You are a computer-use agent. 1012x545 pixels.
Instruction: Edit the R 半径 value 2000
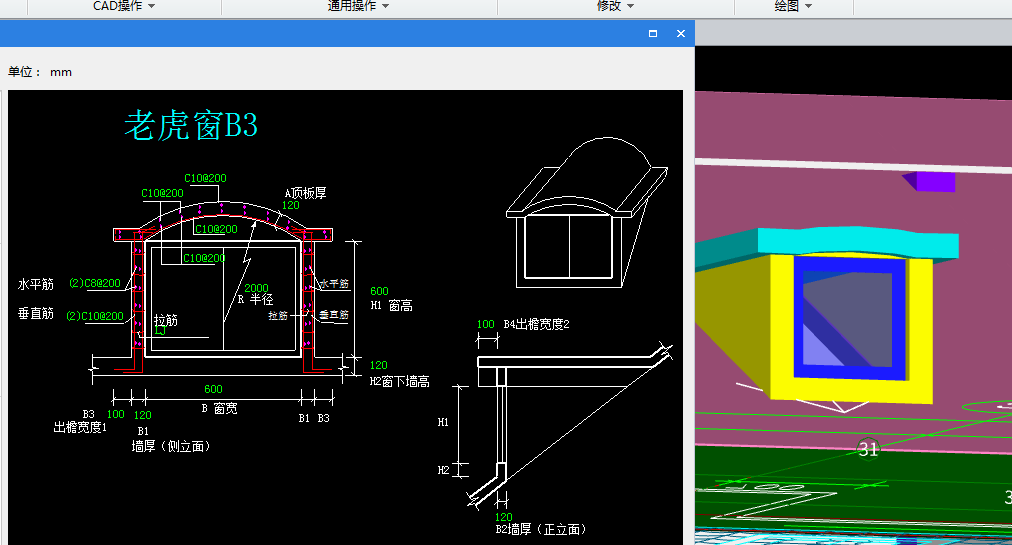[256, 288]
